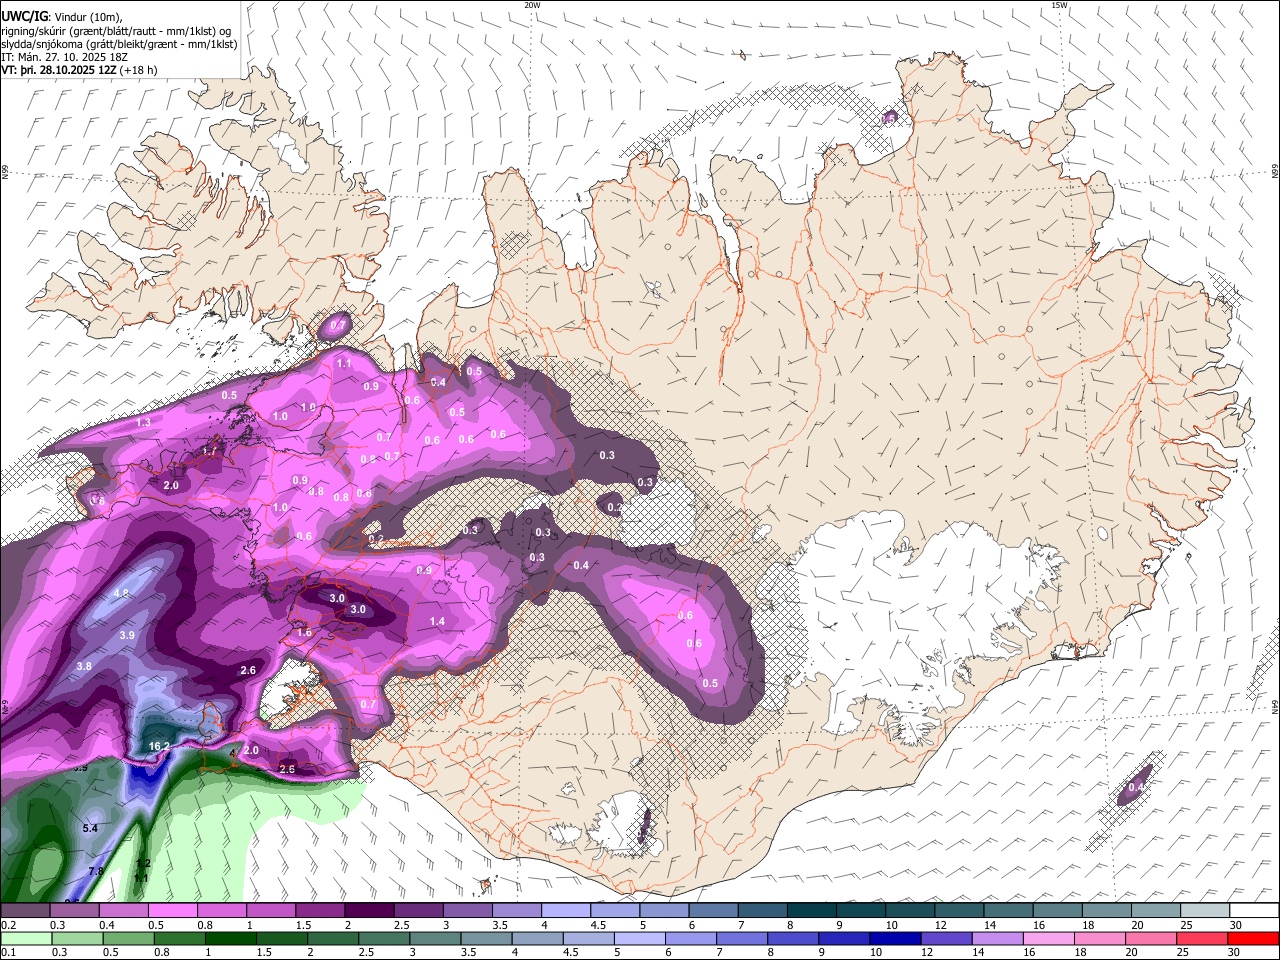Click the '4.8' precipitation value
Screen dimensions: 1280x960
[122, 593]
